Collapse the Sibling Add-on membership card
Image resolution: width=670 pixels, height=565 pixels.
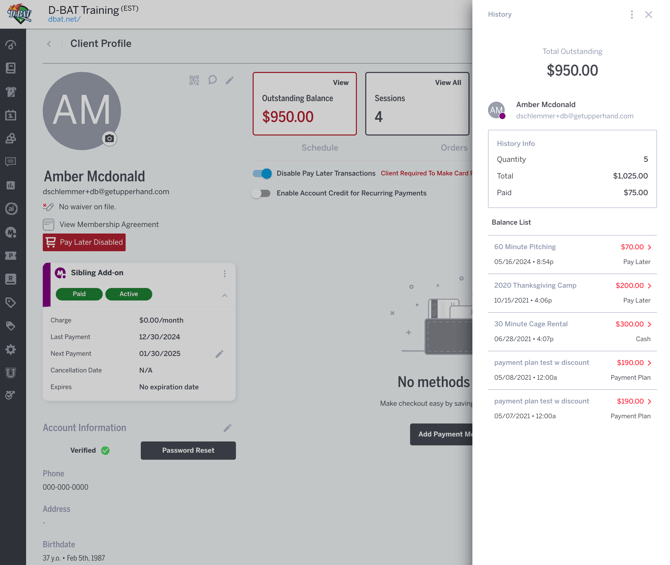[x=224, y=295]
